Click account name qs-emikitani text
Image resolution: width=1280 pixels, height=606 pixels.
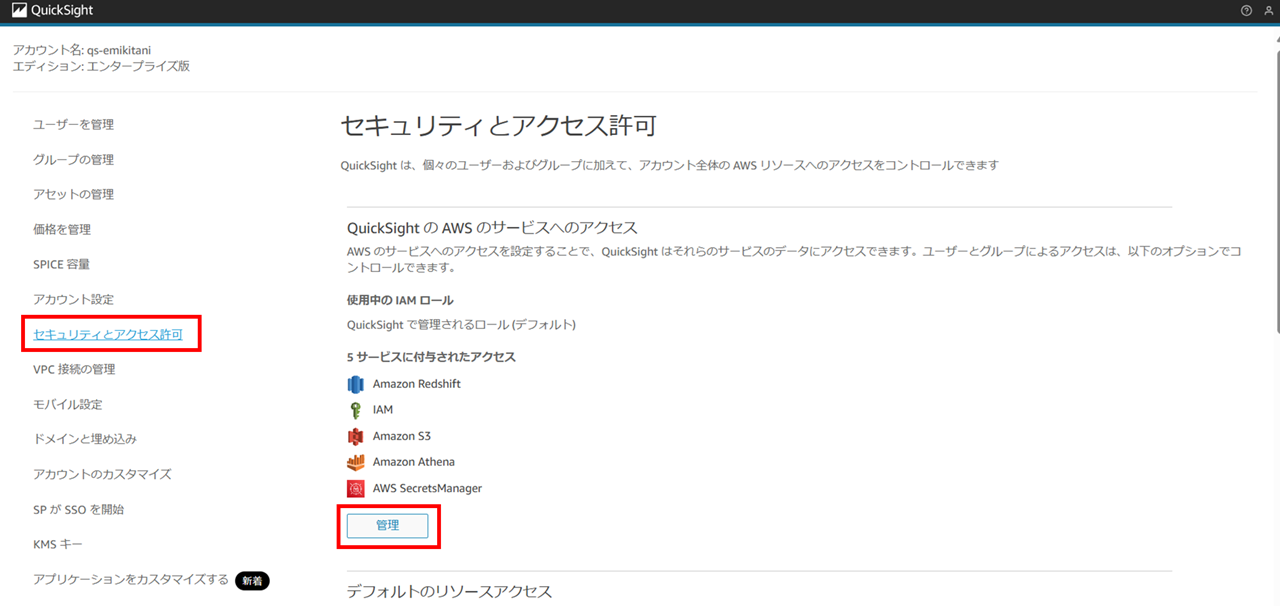click(119, 50)
